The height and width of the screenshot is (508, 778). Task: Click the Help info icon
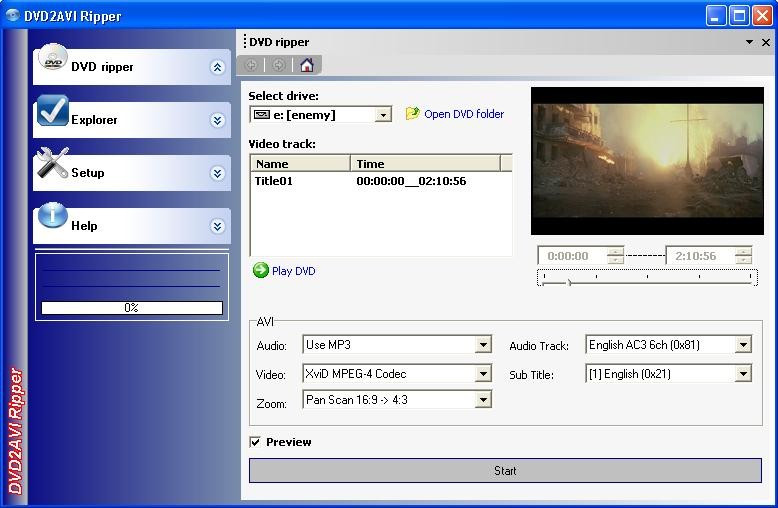53,215
